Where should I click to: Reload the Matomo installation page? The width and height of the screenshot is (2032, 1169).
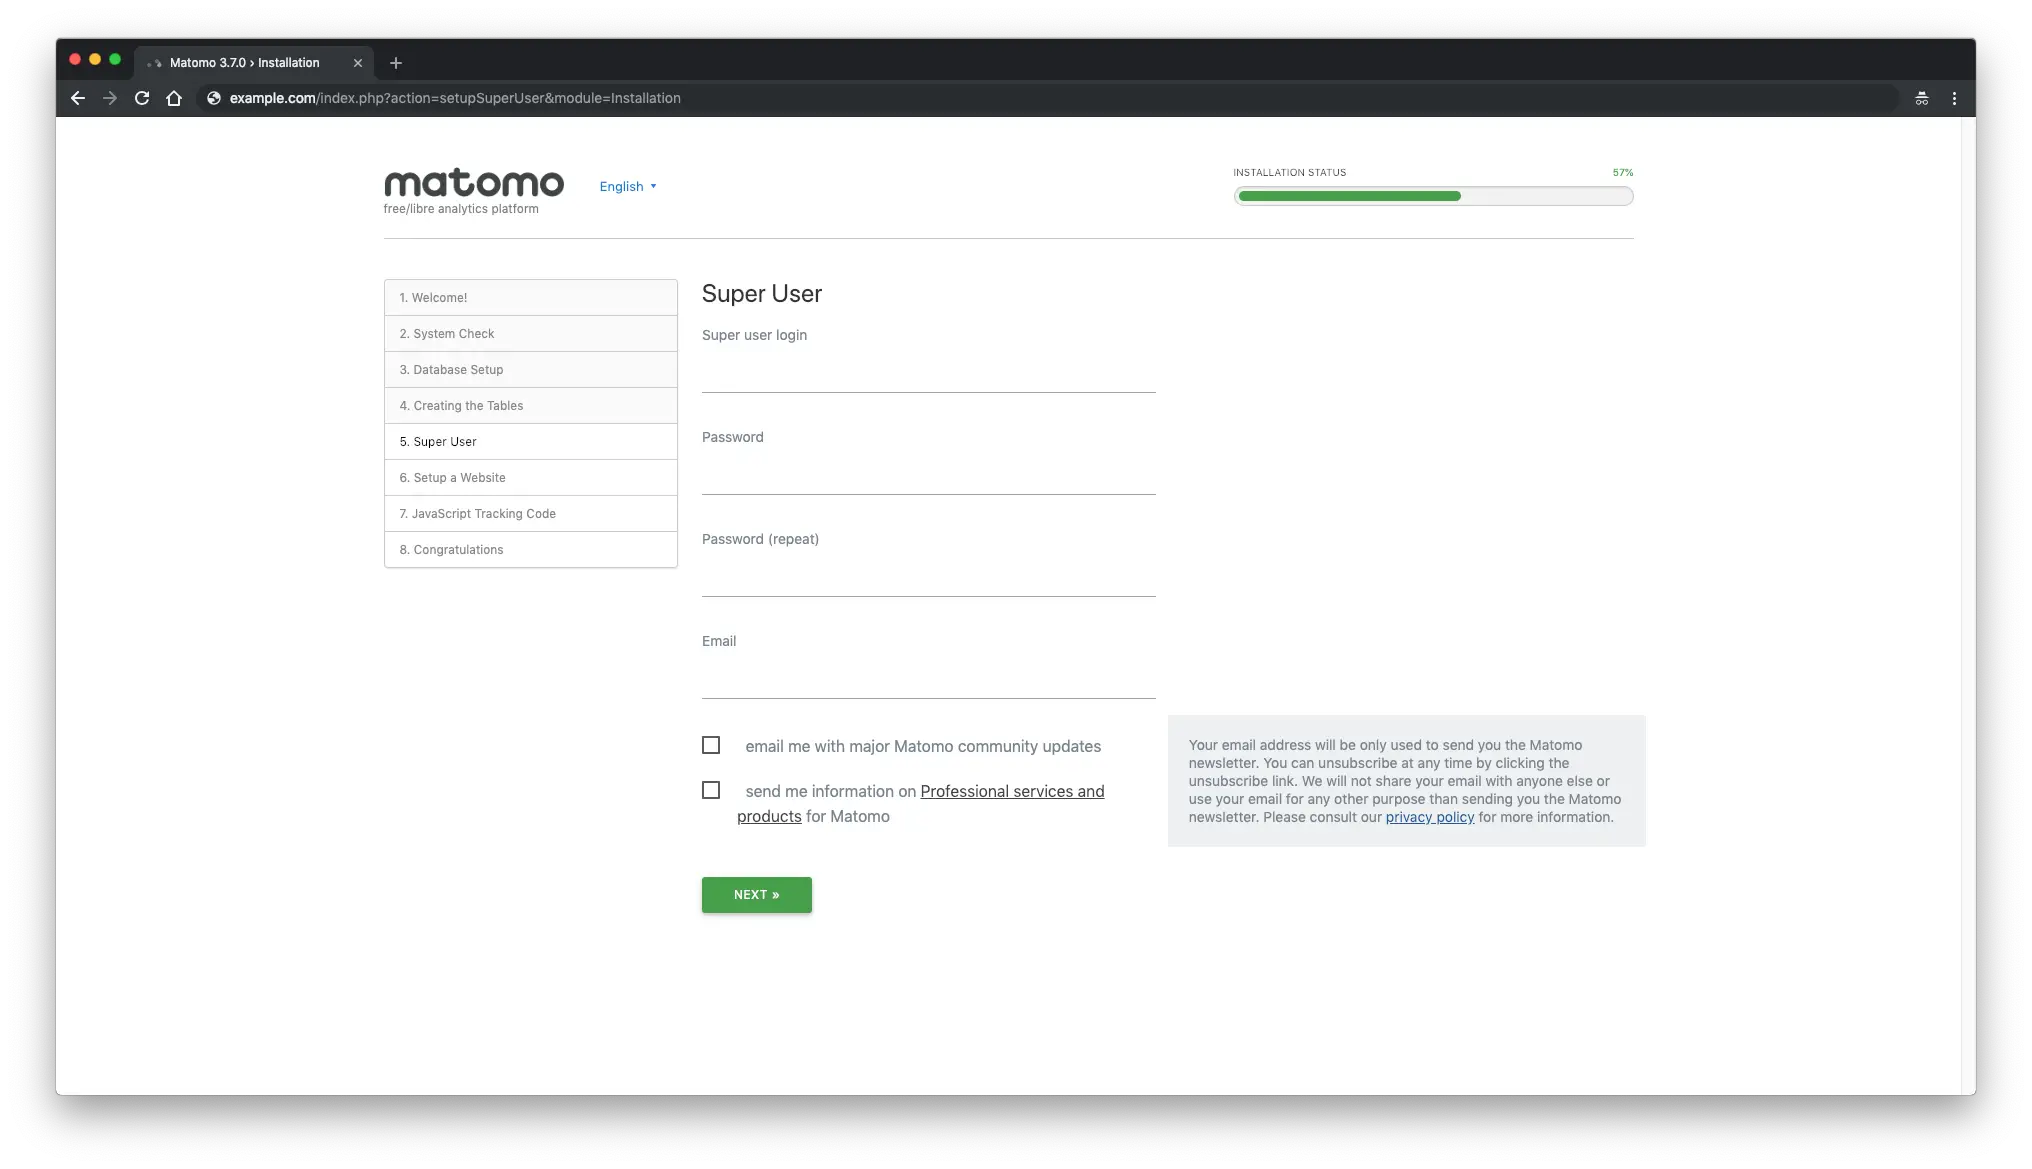pos(142,98)
